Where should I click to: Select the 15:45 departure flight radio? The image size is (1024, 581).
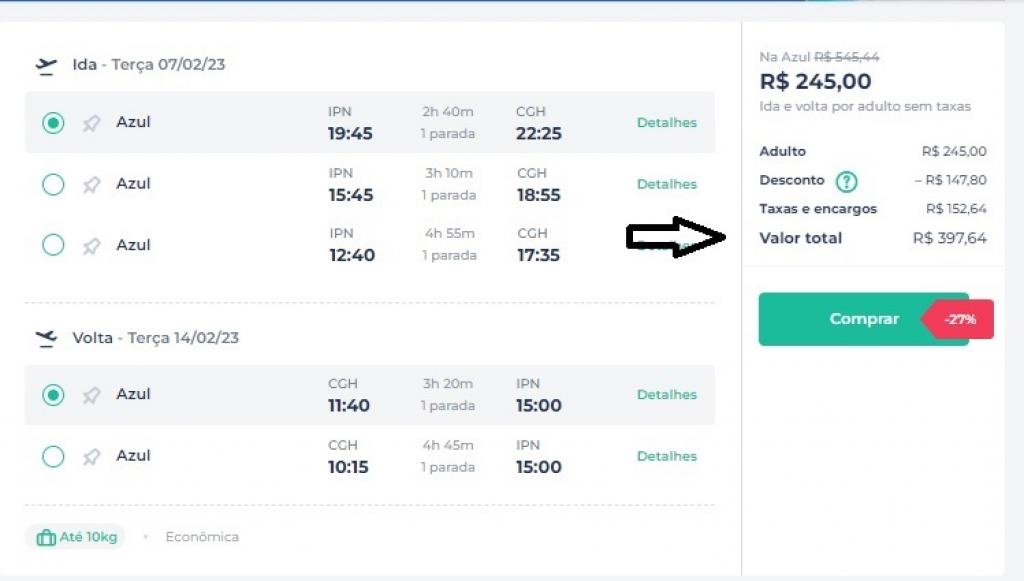coord(53,184)
